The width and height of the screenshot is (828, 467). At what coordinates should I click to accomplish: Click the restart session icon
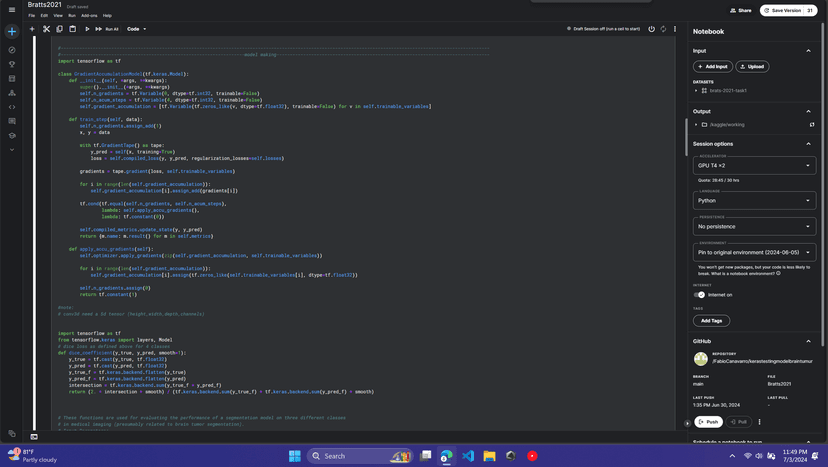pos(663,29)
